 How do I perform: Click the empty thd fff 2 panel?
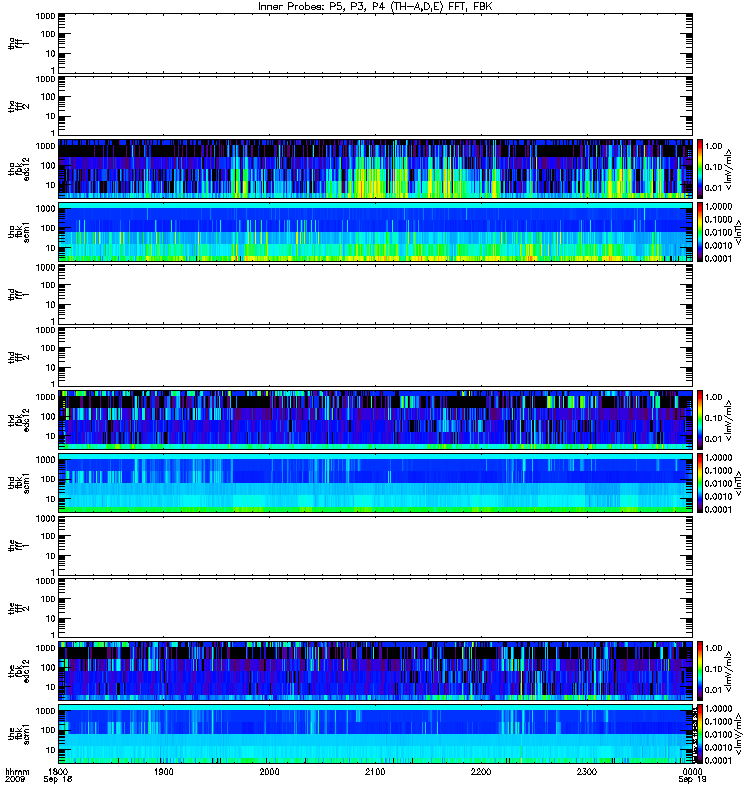coord(376,357)
